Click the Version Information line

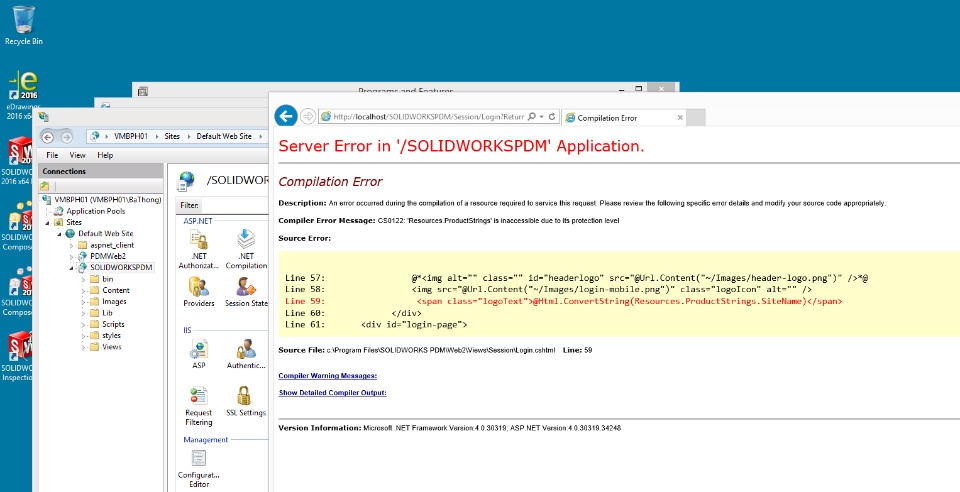pyautogui.click(x=449, y=428)
